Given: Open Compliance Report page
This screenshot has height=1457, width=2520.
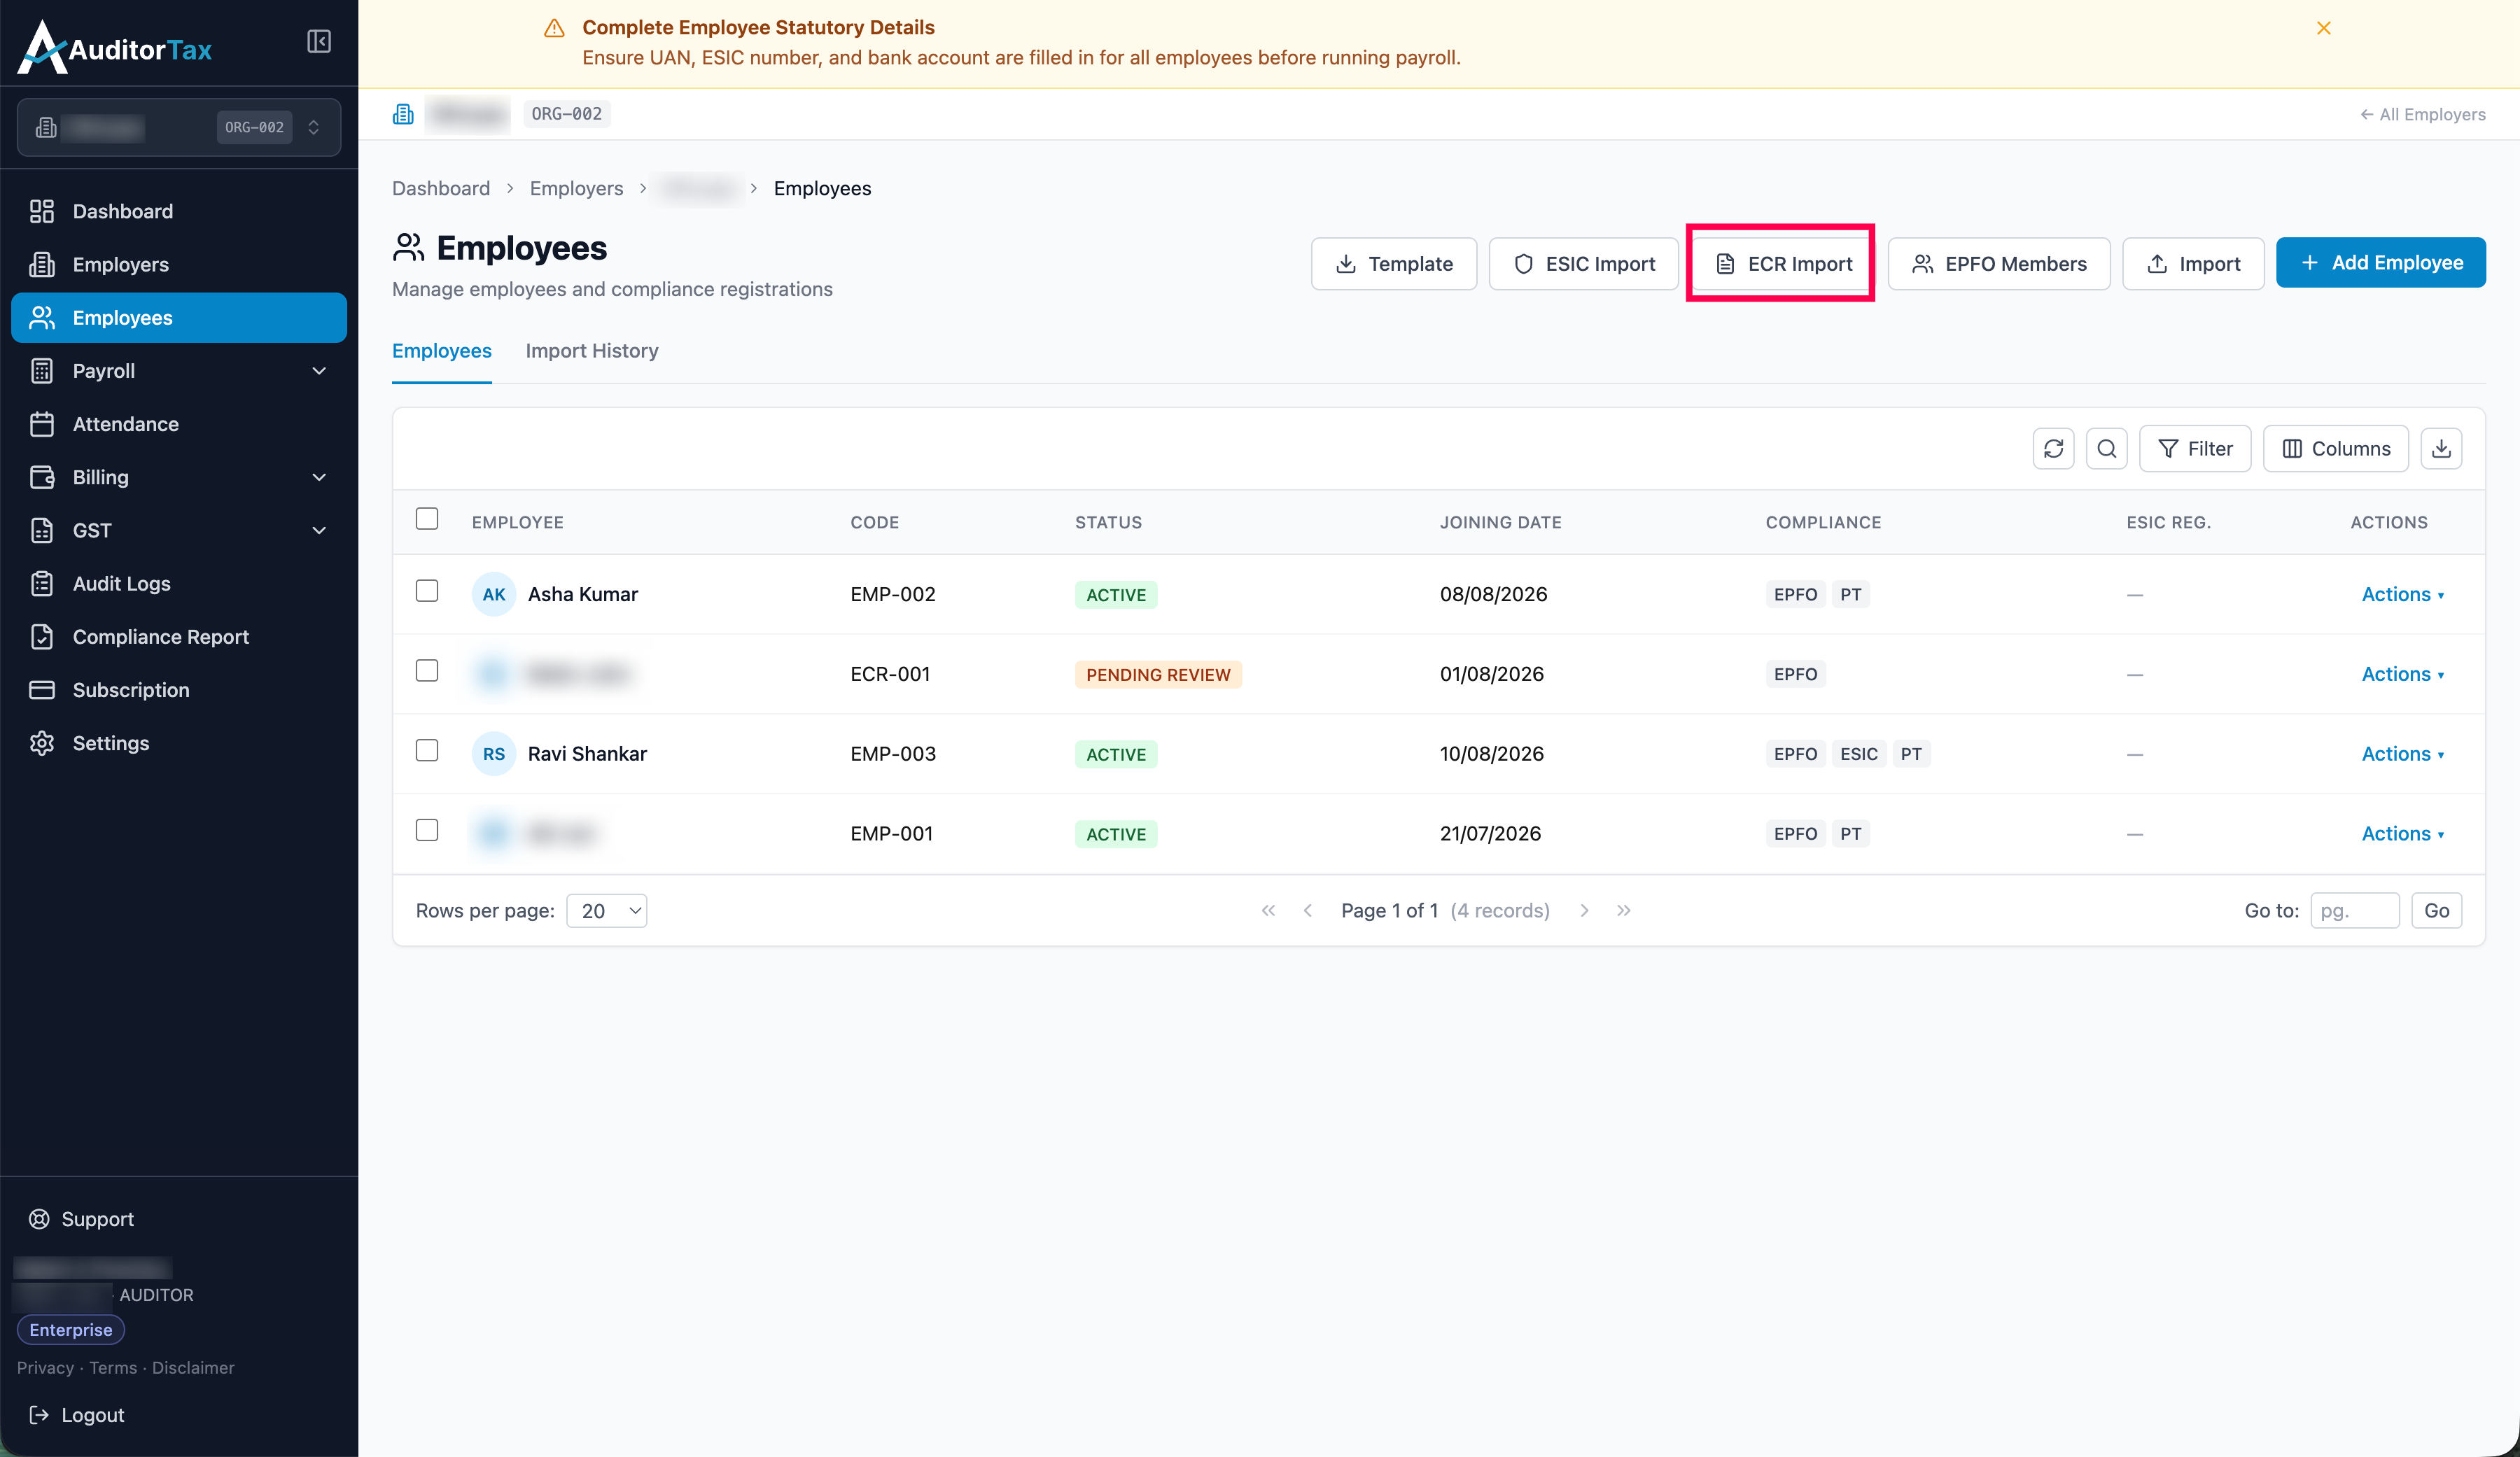Looking at the screenshot, I should pyautogui.click(x=179, y=636).
